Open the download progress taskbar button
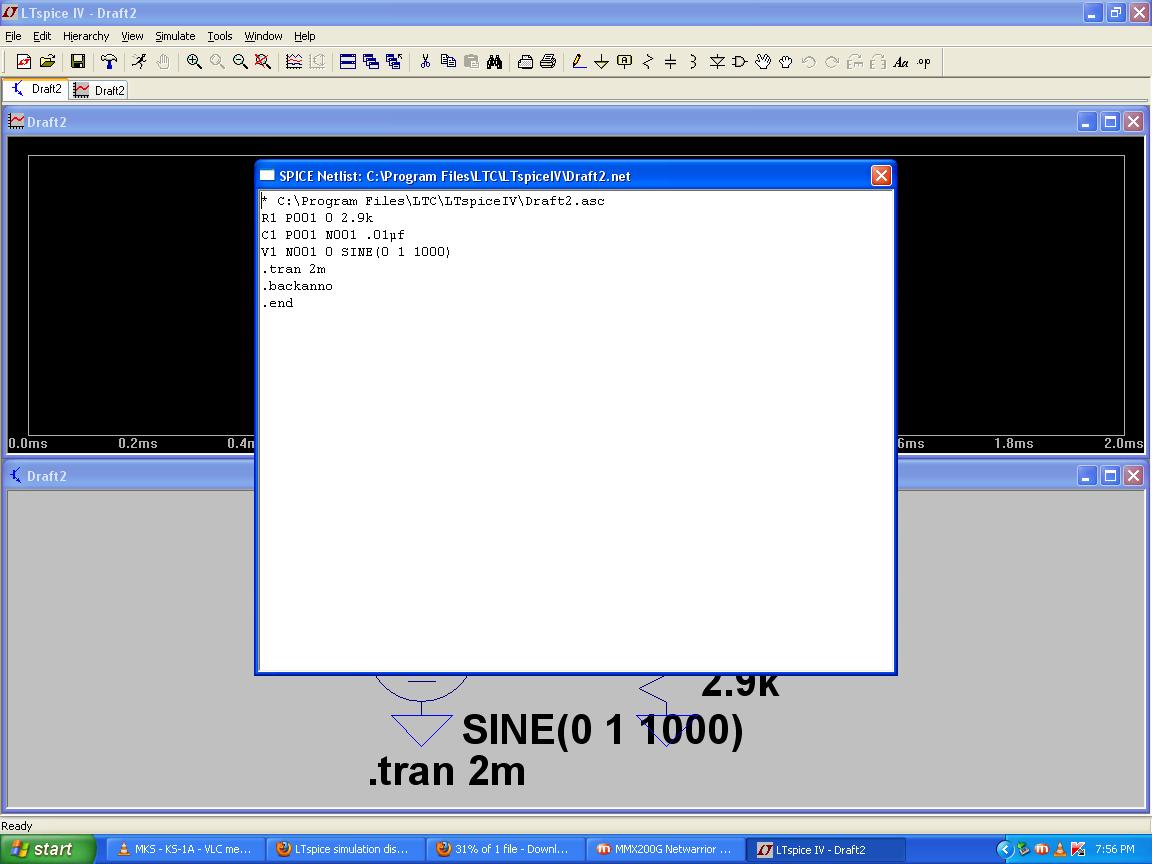This screenshot has width=1152, height=864. click(x=505, y=849)
